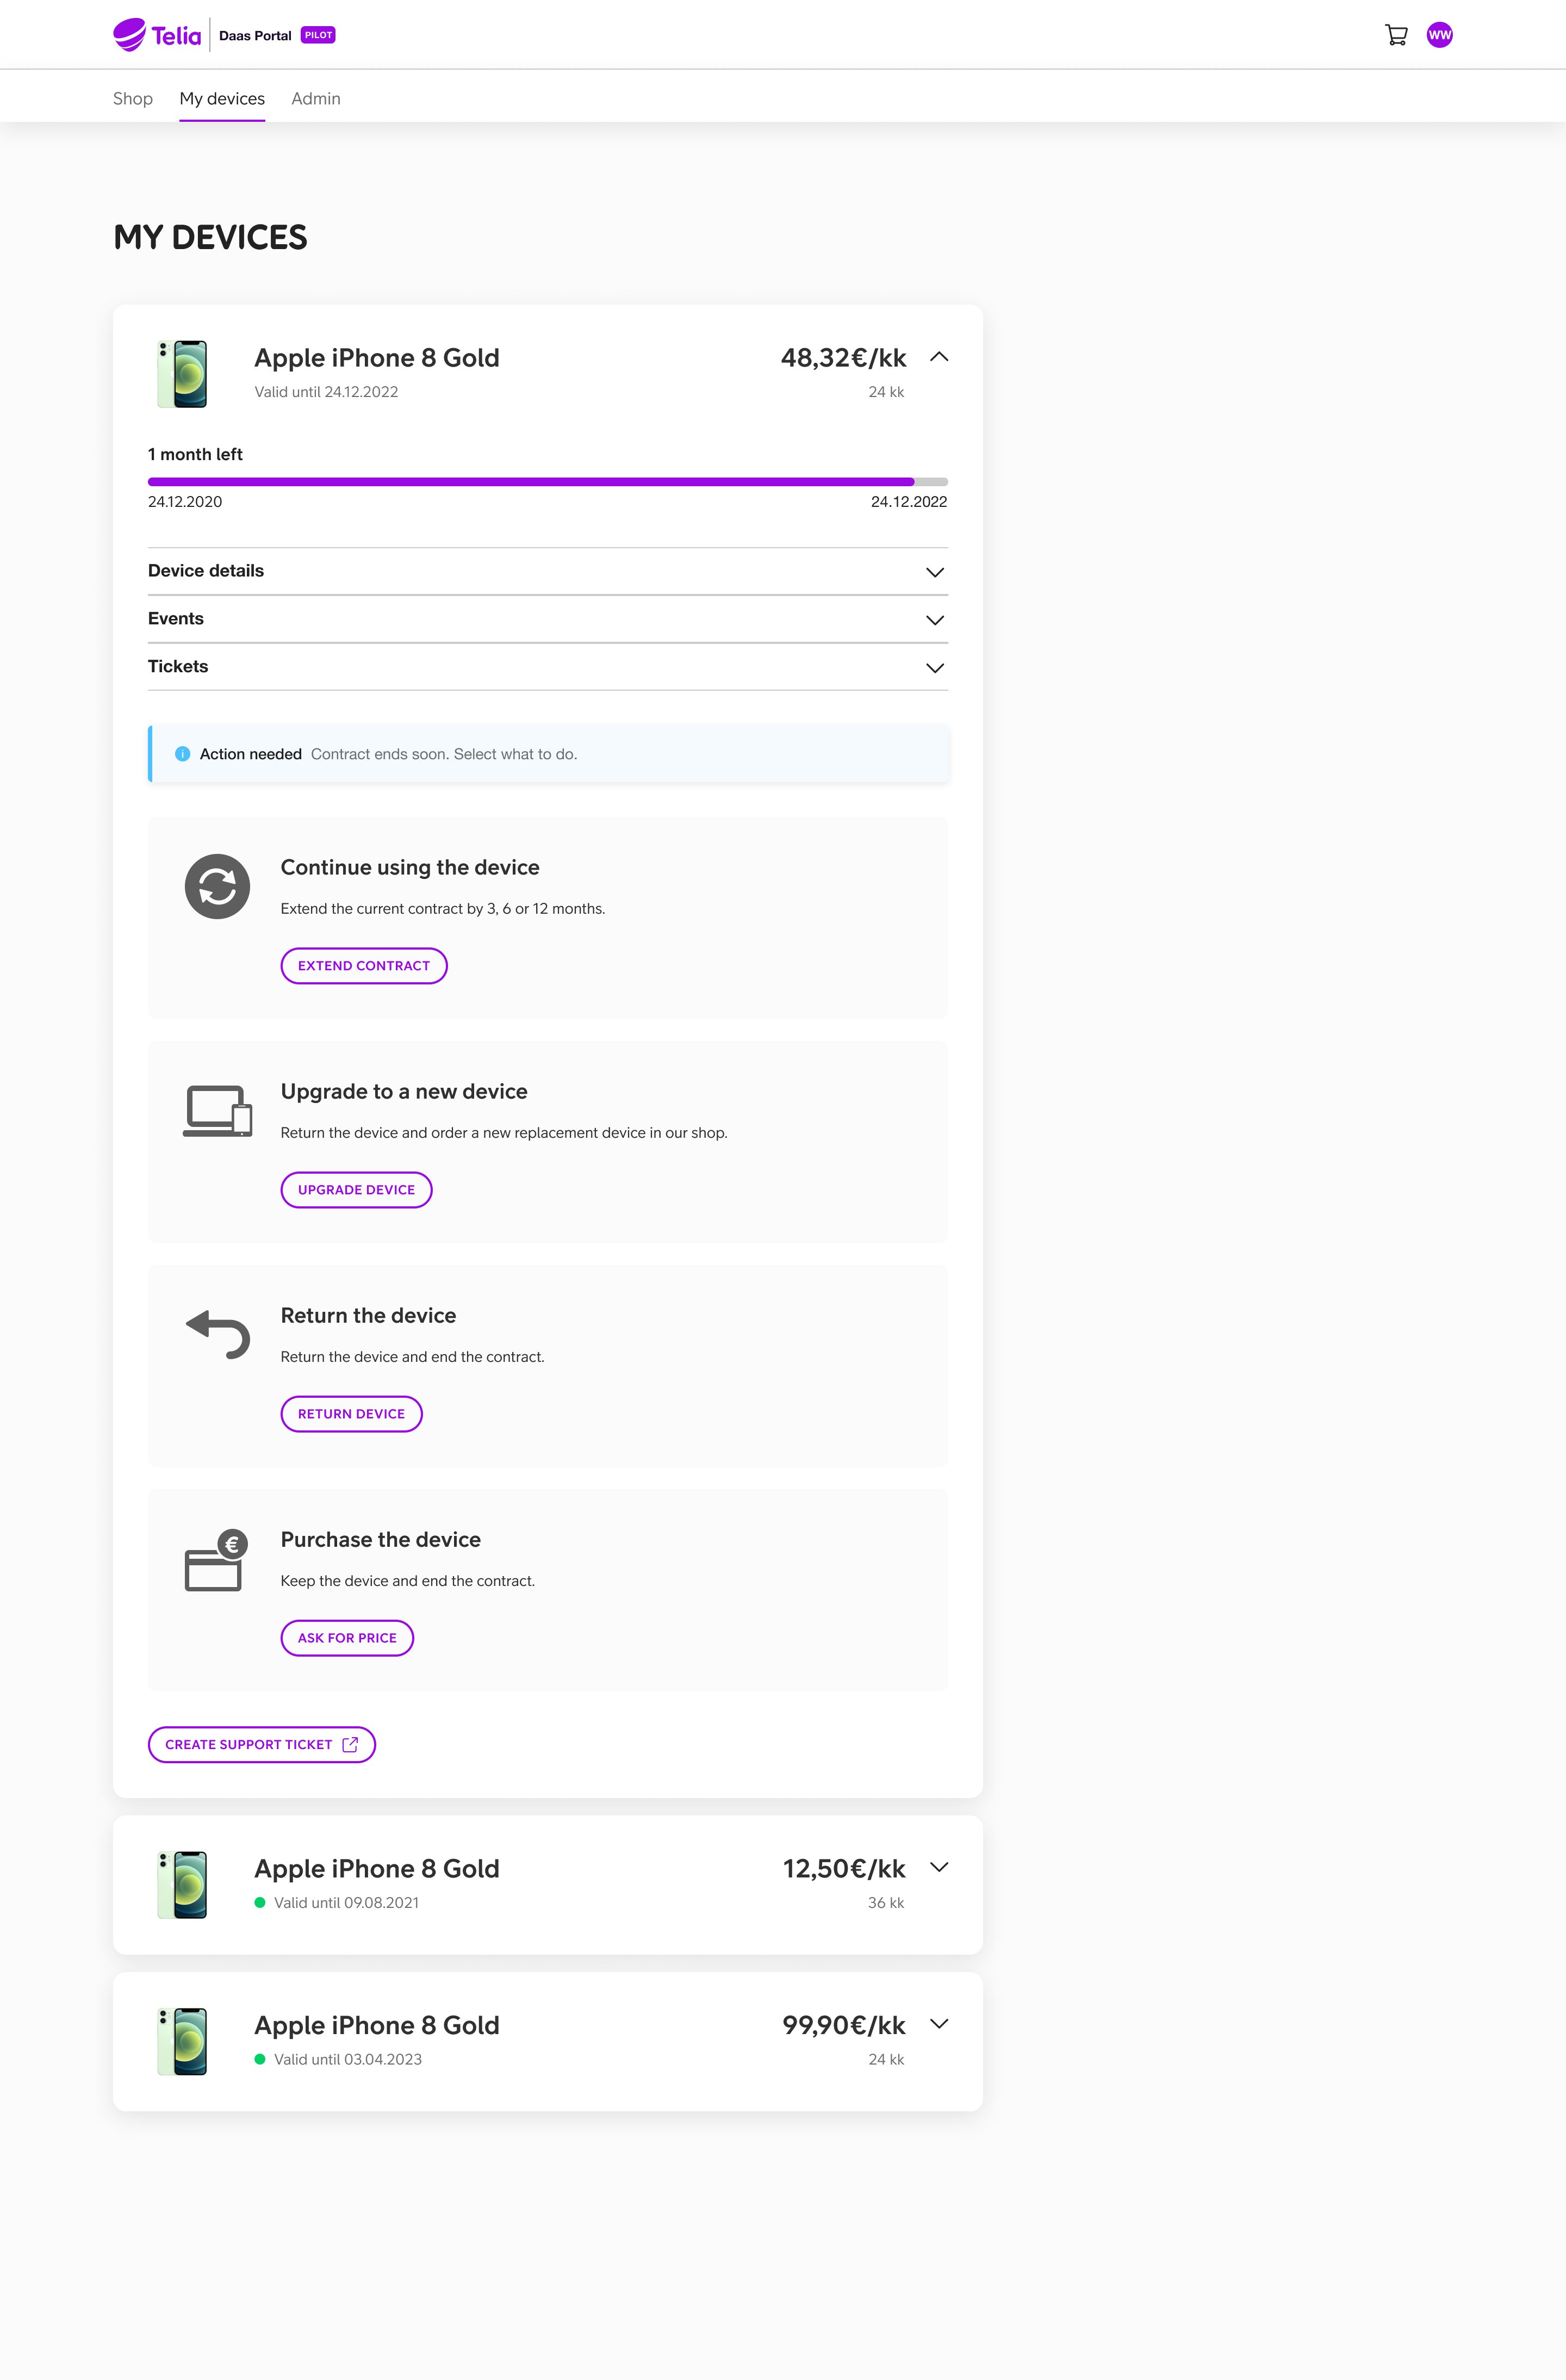Expand the 12,50€/kk iPhone device card
Image resolution: width=1566 pixels, height=2380 pixels.
click(938, 1867)
